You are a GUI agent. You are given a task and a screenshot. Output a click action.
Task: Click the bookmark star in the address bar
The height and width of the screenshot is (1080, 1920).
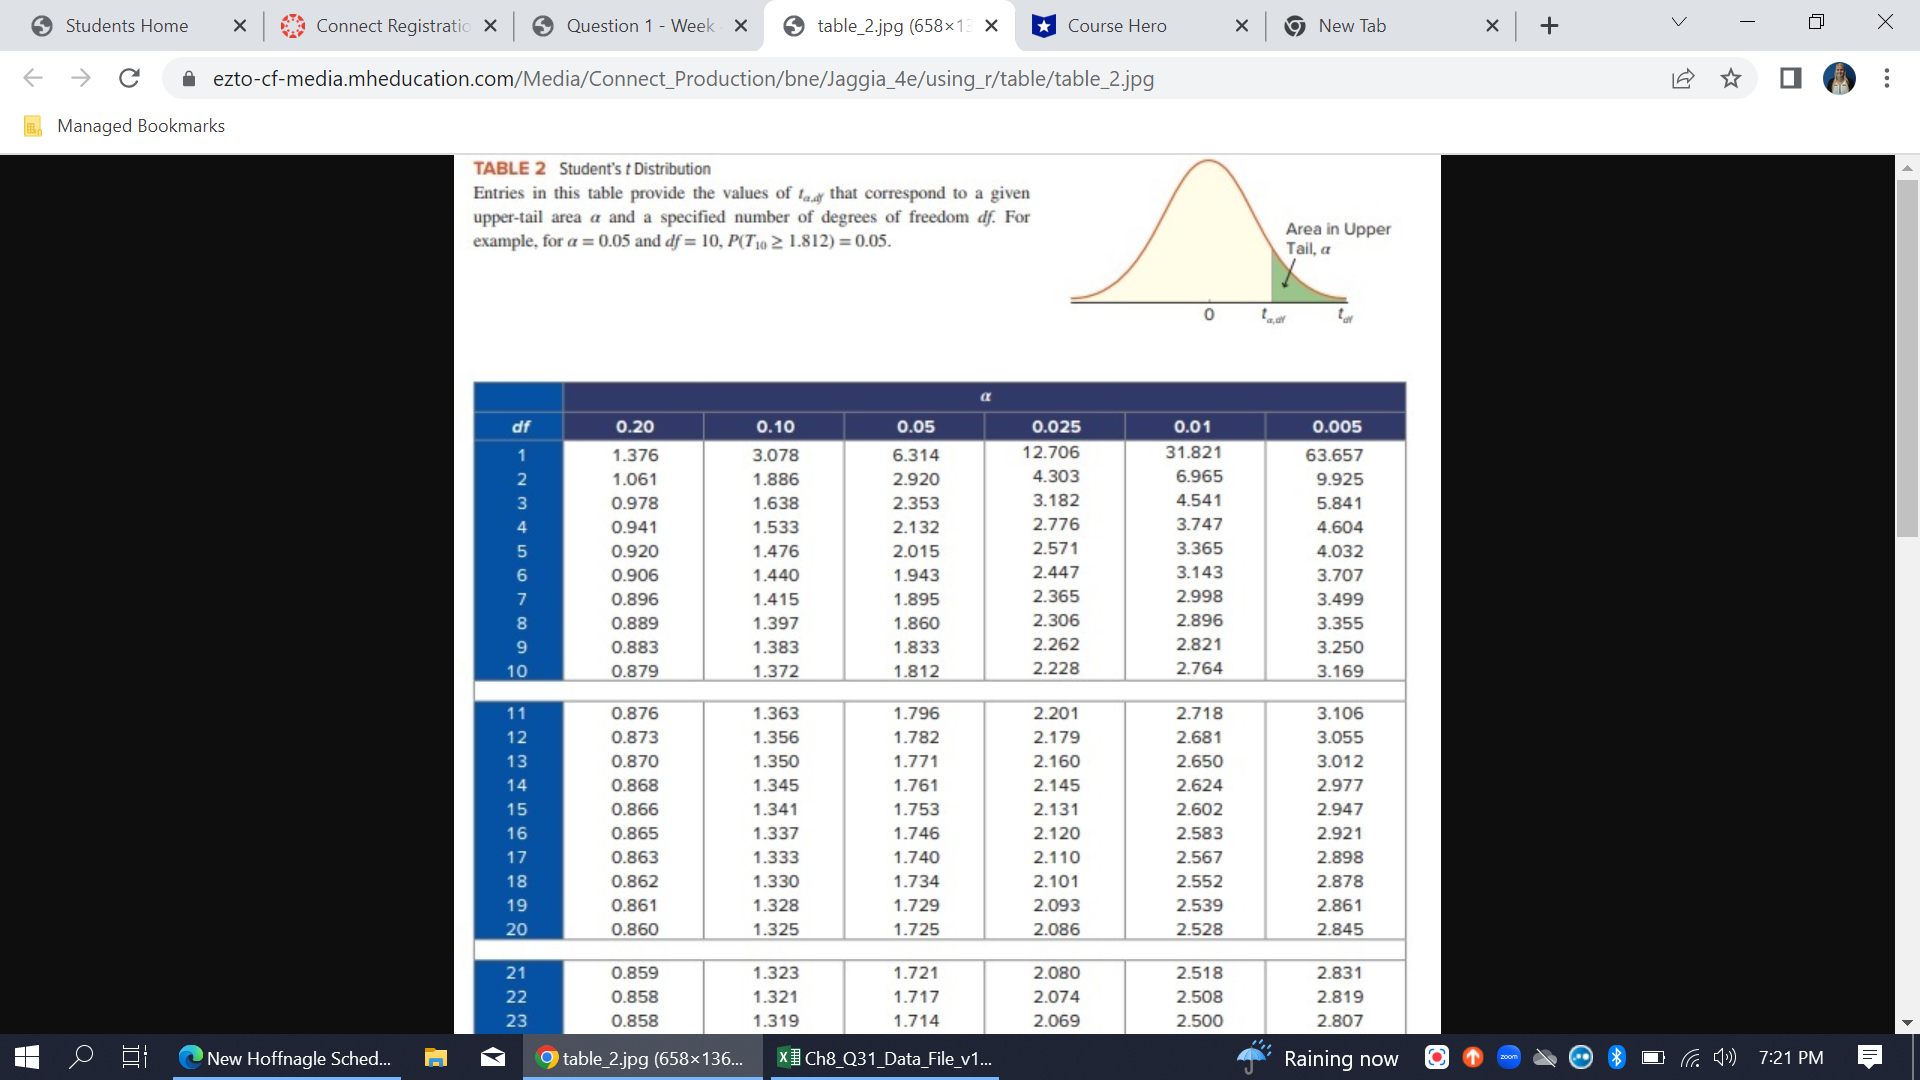1731,78
